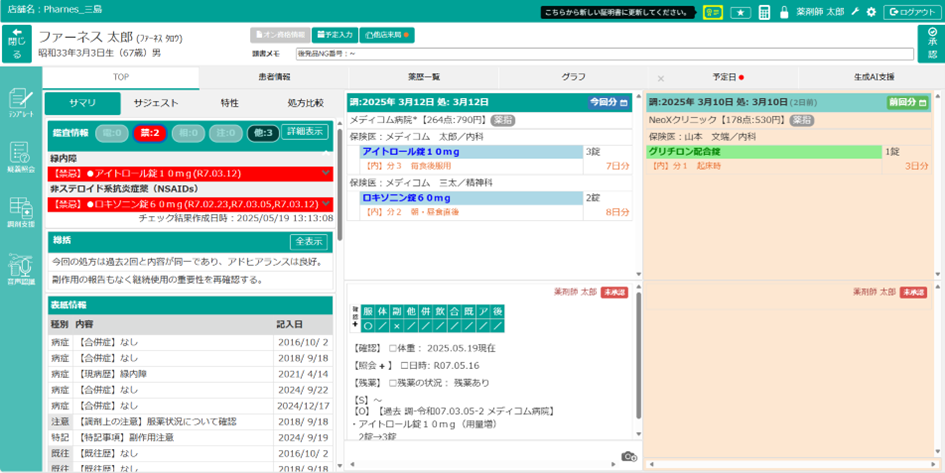Click the camera icon below the notes
The image size is (945, 473).
[628, 457]
